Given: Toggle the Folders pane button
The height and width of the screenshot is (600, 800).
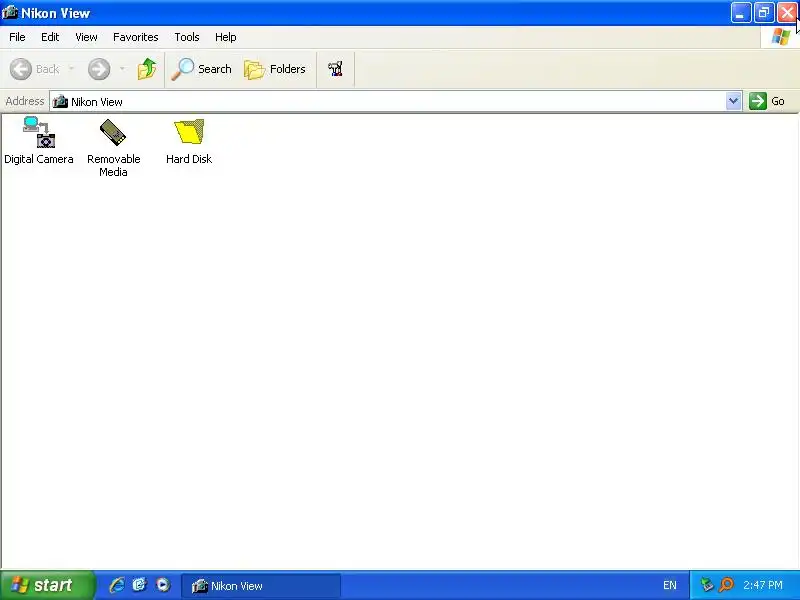Looking at the screenshot, I should tap(275, 69).
